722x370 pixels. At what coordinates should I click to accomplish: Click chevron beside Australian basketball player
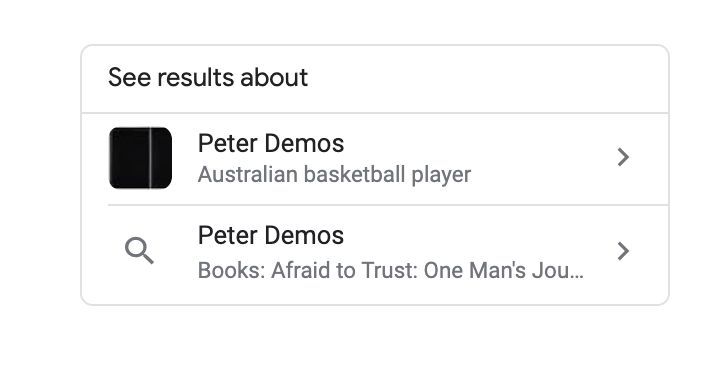point(623,157)
